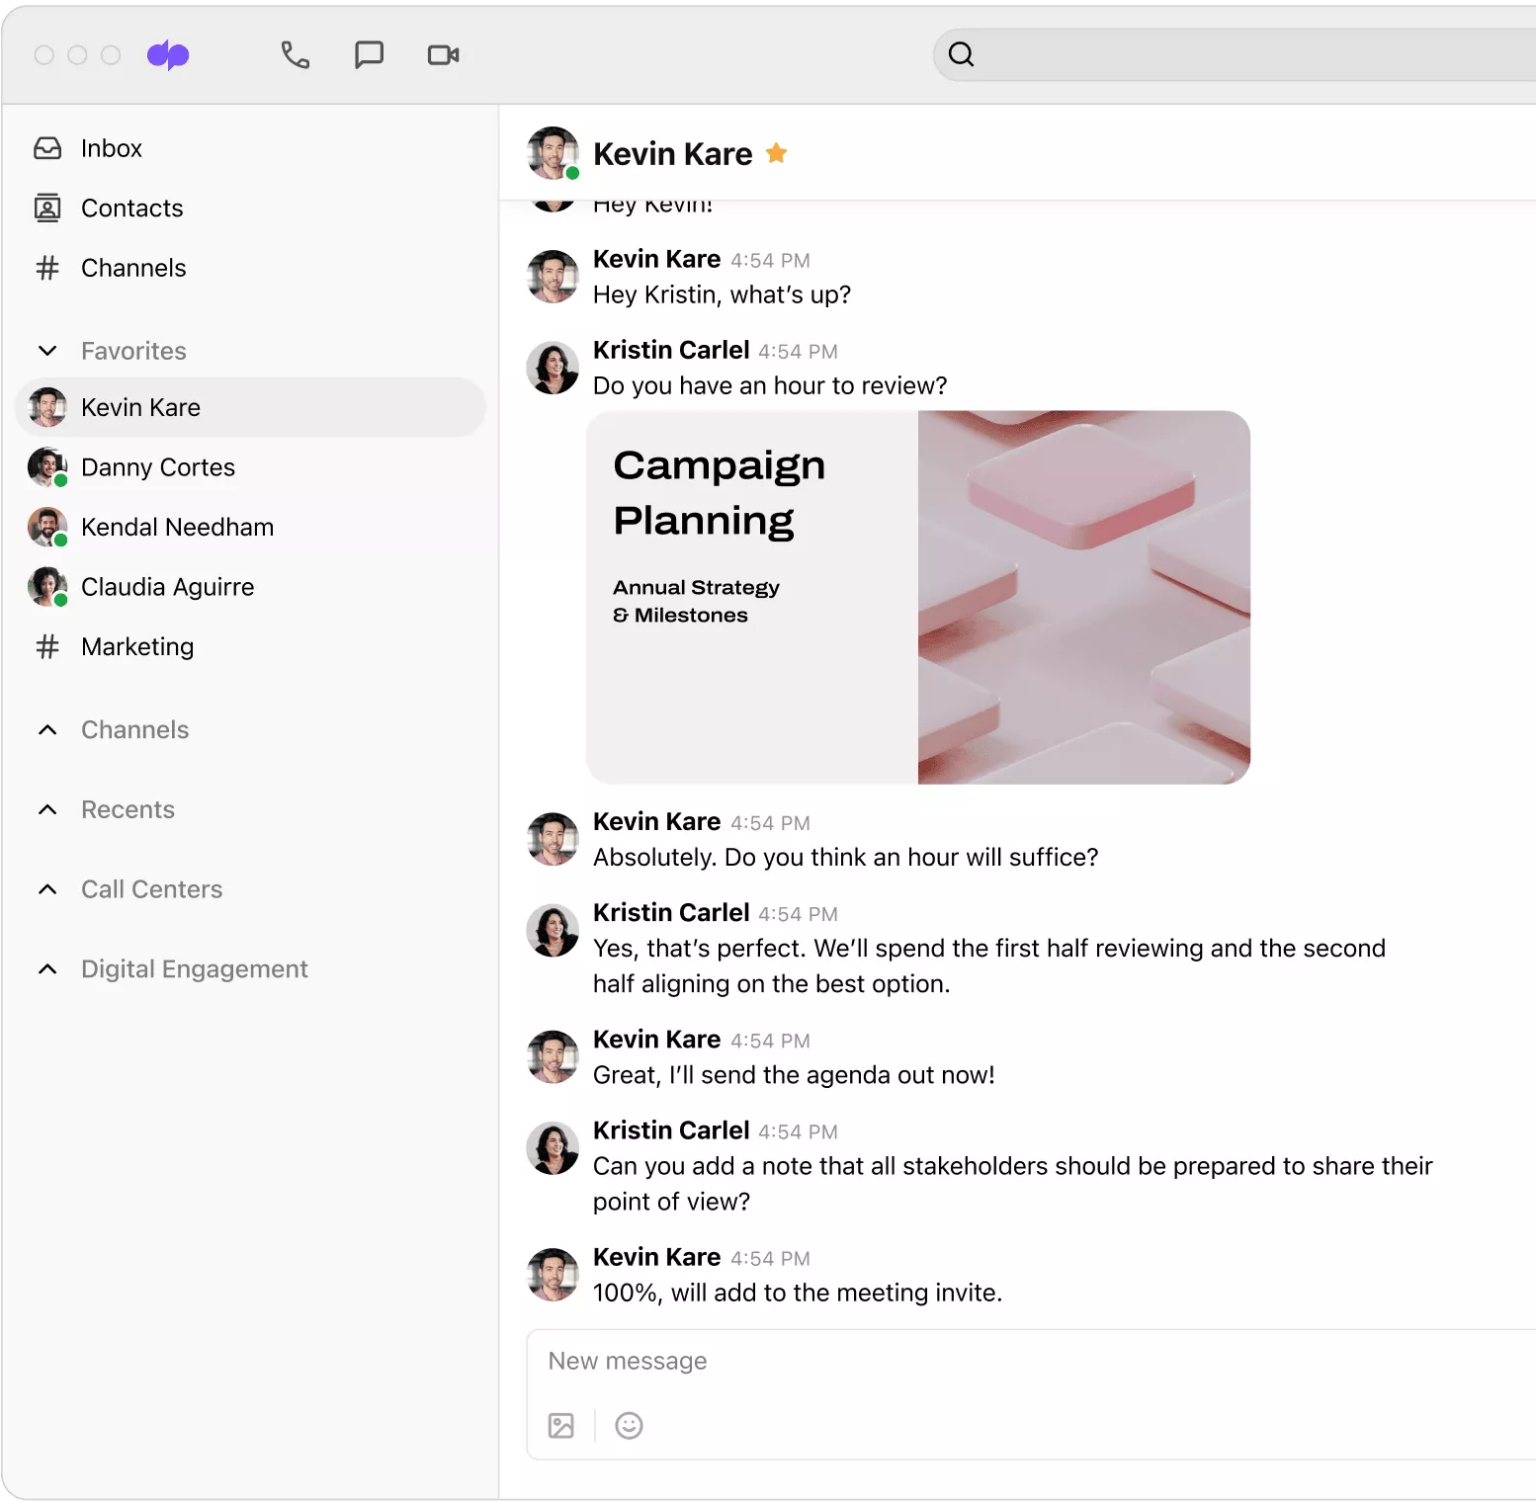Select the Marketing channel

[138, 647]
